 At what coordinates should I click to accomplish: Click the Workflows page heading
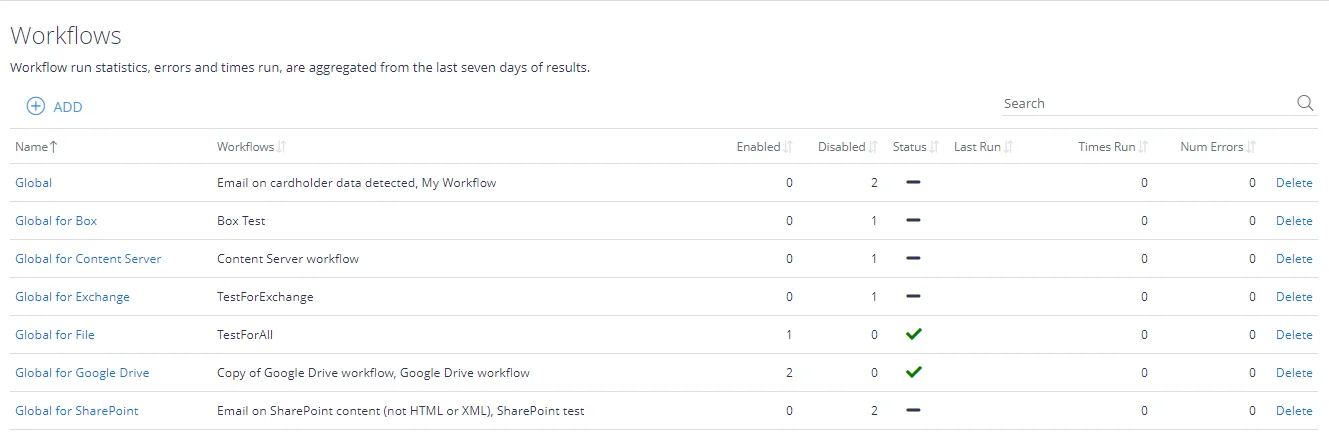(66, 36)
